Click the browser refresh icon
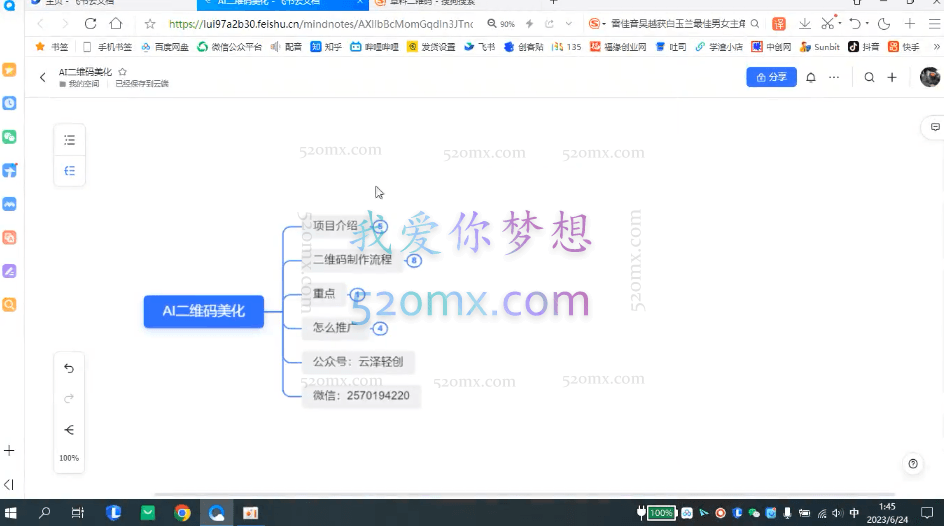Viewport: 944px width, 526px height. point(90,23)
